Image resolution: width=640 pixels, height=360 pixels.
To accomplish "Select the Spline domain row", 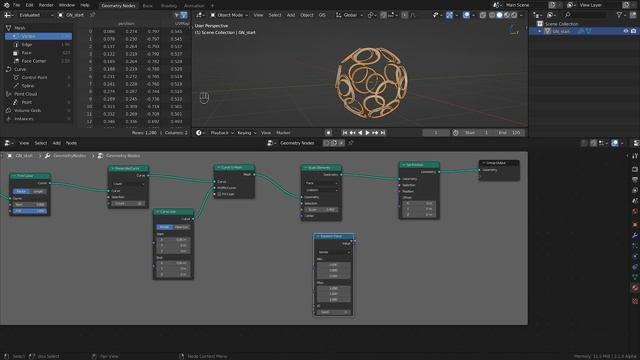I will click(x=38, y=86).
